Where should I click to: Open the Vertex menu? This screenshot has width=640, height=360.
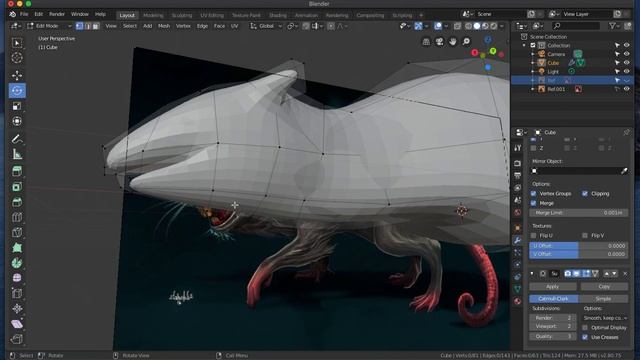[x=183, y=26]
